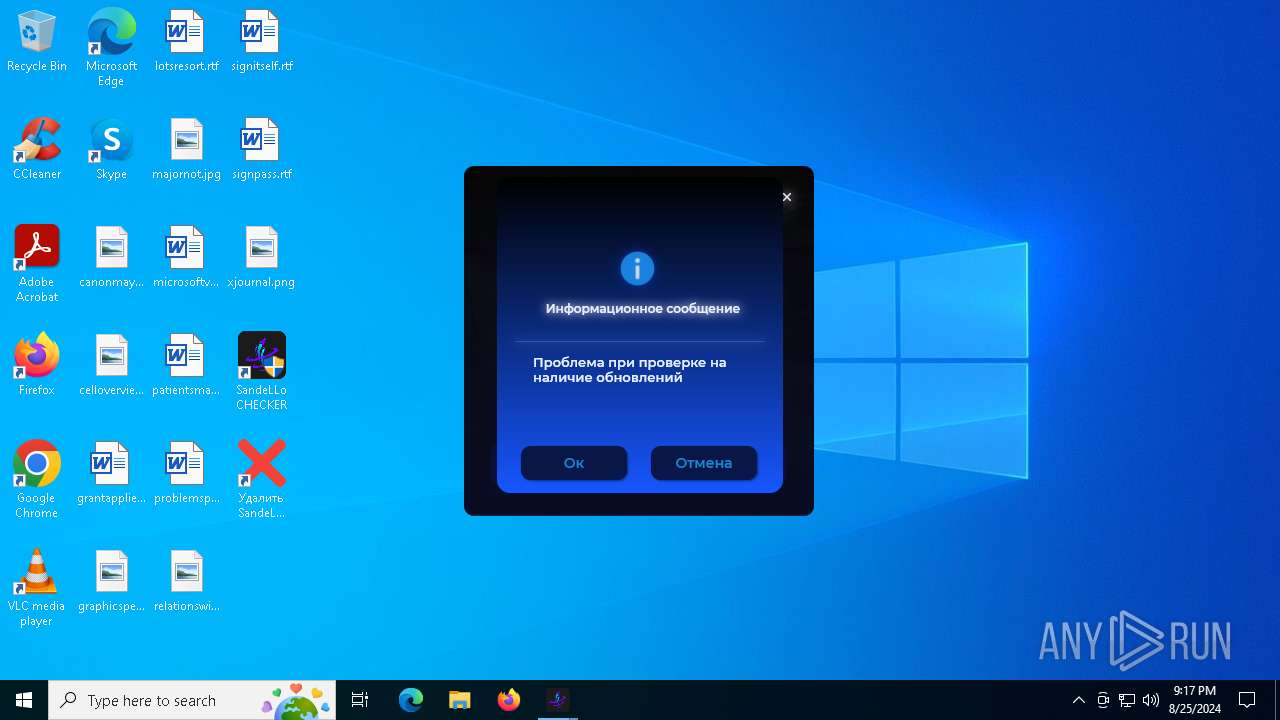The width and height of the screenshot is (1280, 720).
Task: Open Firefox desktop shortcut
Action: pyautogui.click(x=37, y=366)
